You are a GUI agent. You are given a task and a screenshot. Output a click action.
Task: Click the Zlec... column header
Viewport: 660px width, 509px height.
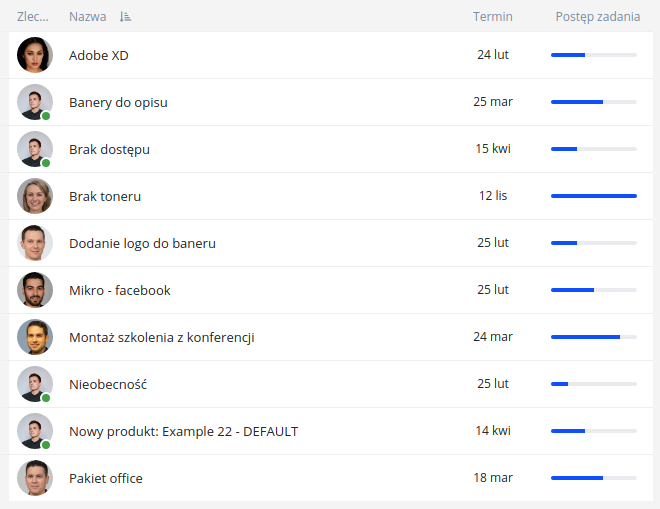32,17
